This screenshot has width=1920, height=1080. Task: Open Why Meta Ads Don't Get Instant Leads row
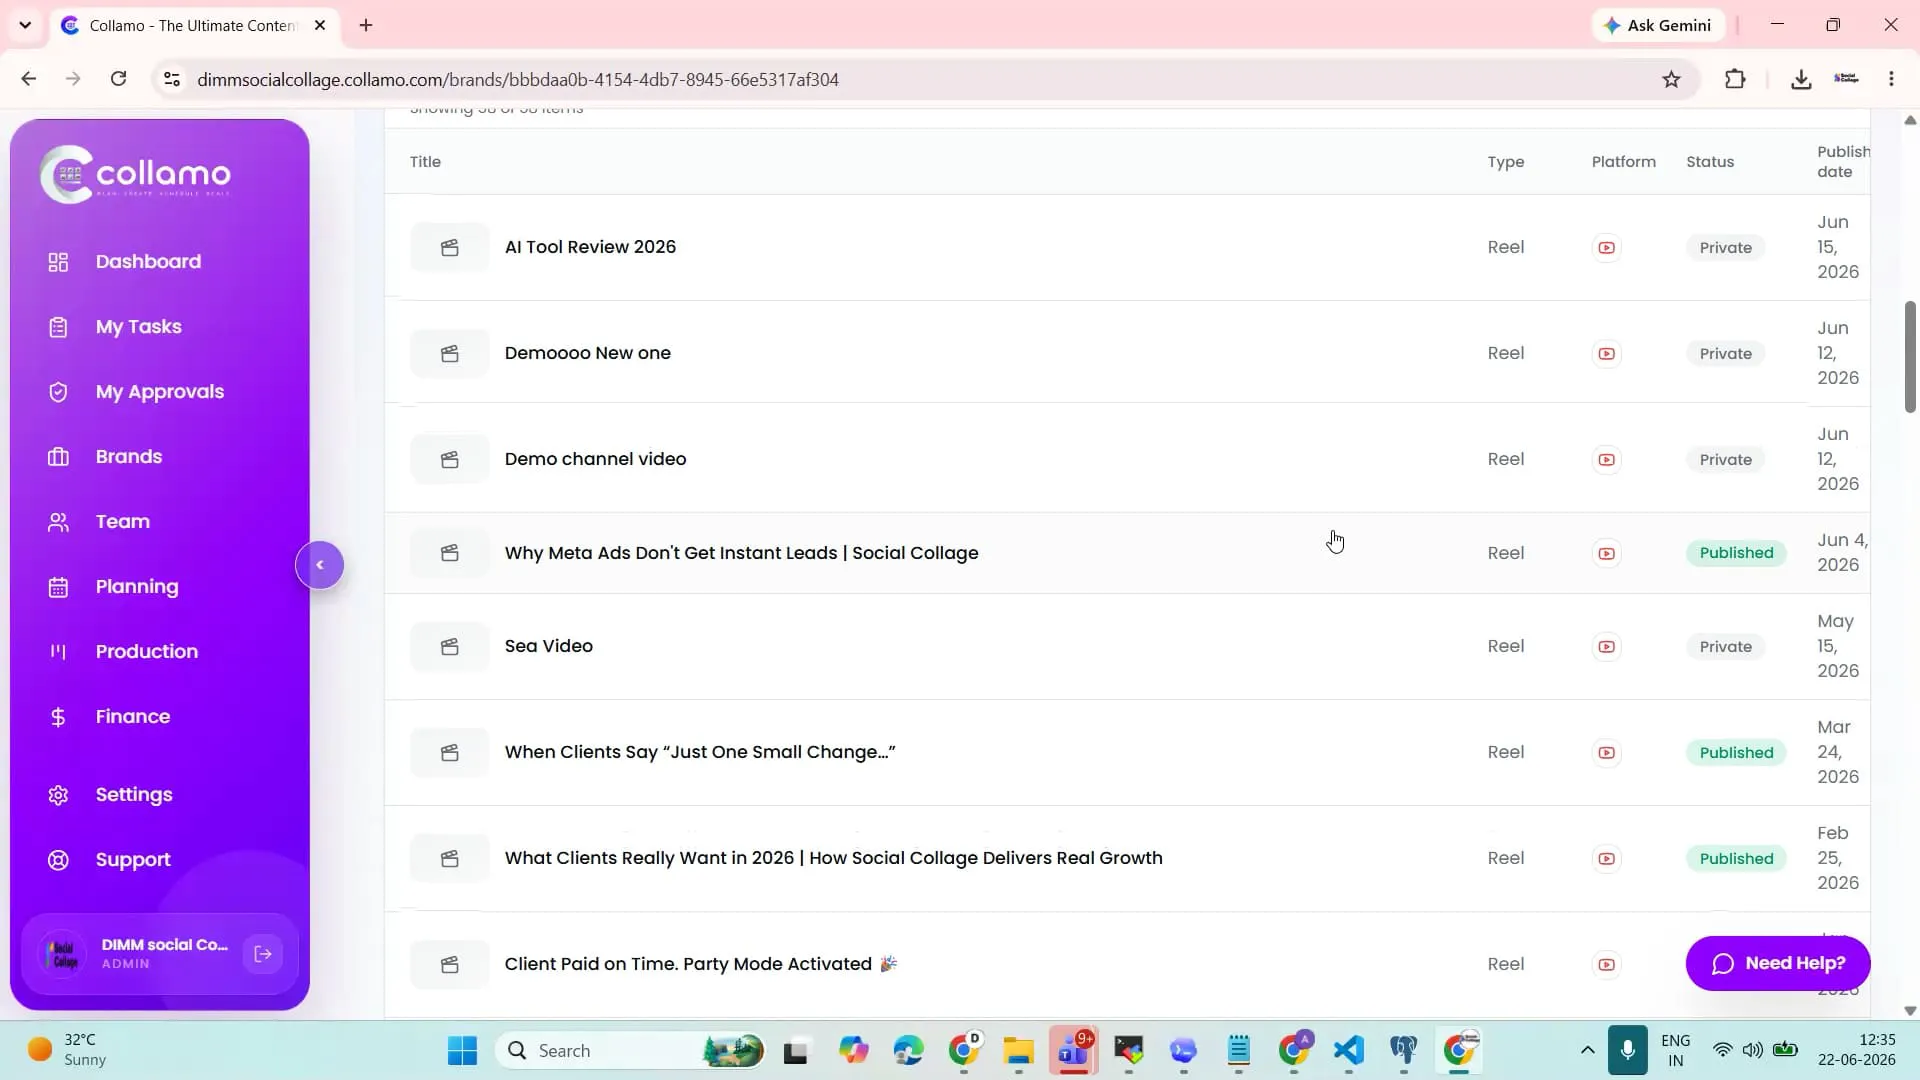1127,553
